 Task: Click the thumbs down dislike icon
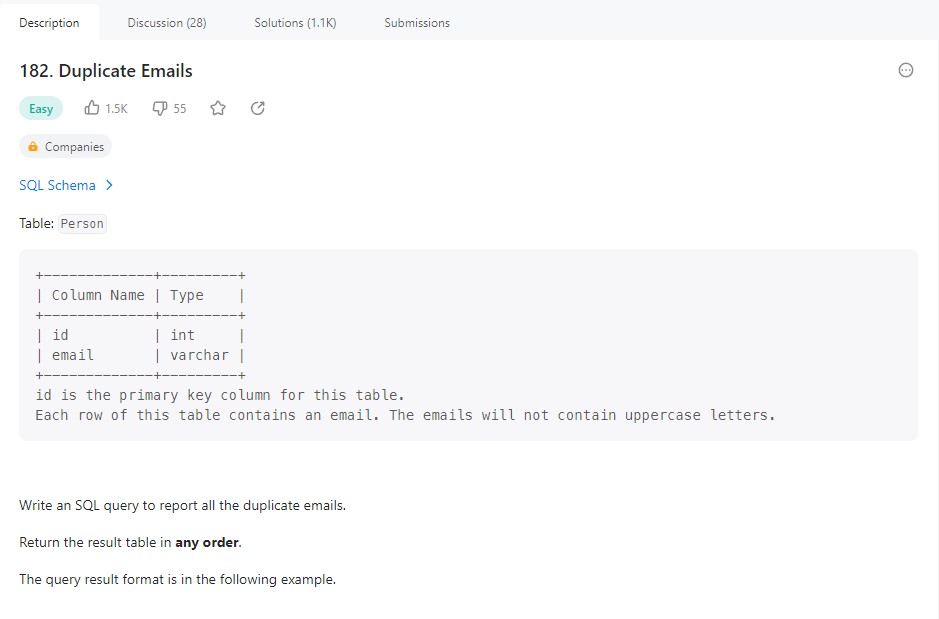pos(160,108)
